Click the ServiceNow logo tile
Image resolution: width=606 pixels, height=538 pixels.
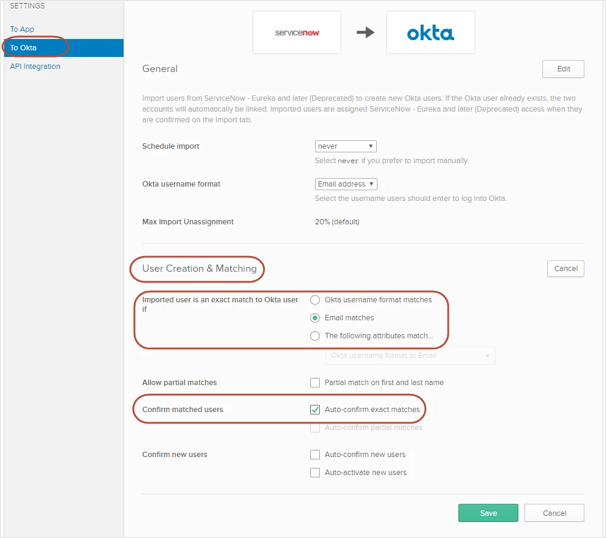click(296, 33)
